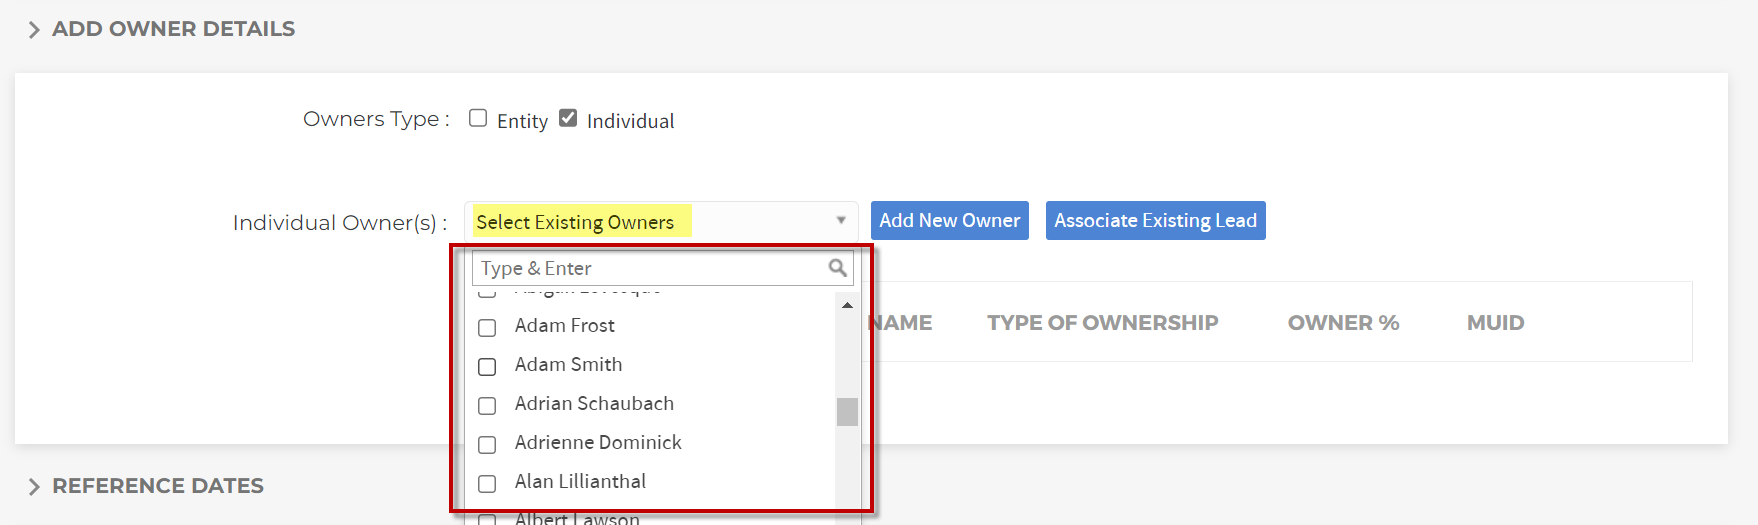Click the Alan Lillianthal name in list
This screenshot has height=525, width=1758.
click(x=581, y=482)
